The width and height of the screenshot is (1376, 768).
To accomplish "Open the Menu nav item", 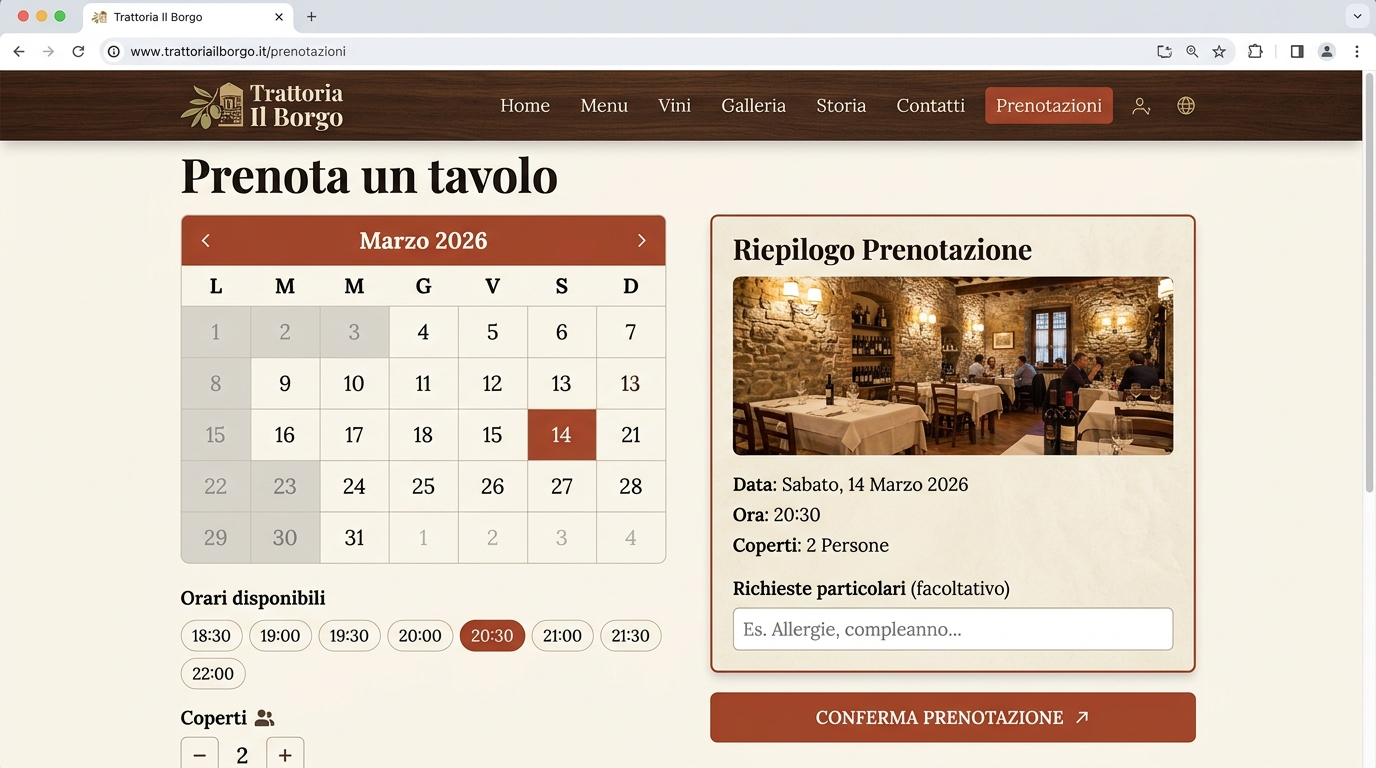I will (604, 106).
